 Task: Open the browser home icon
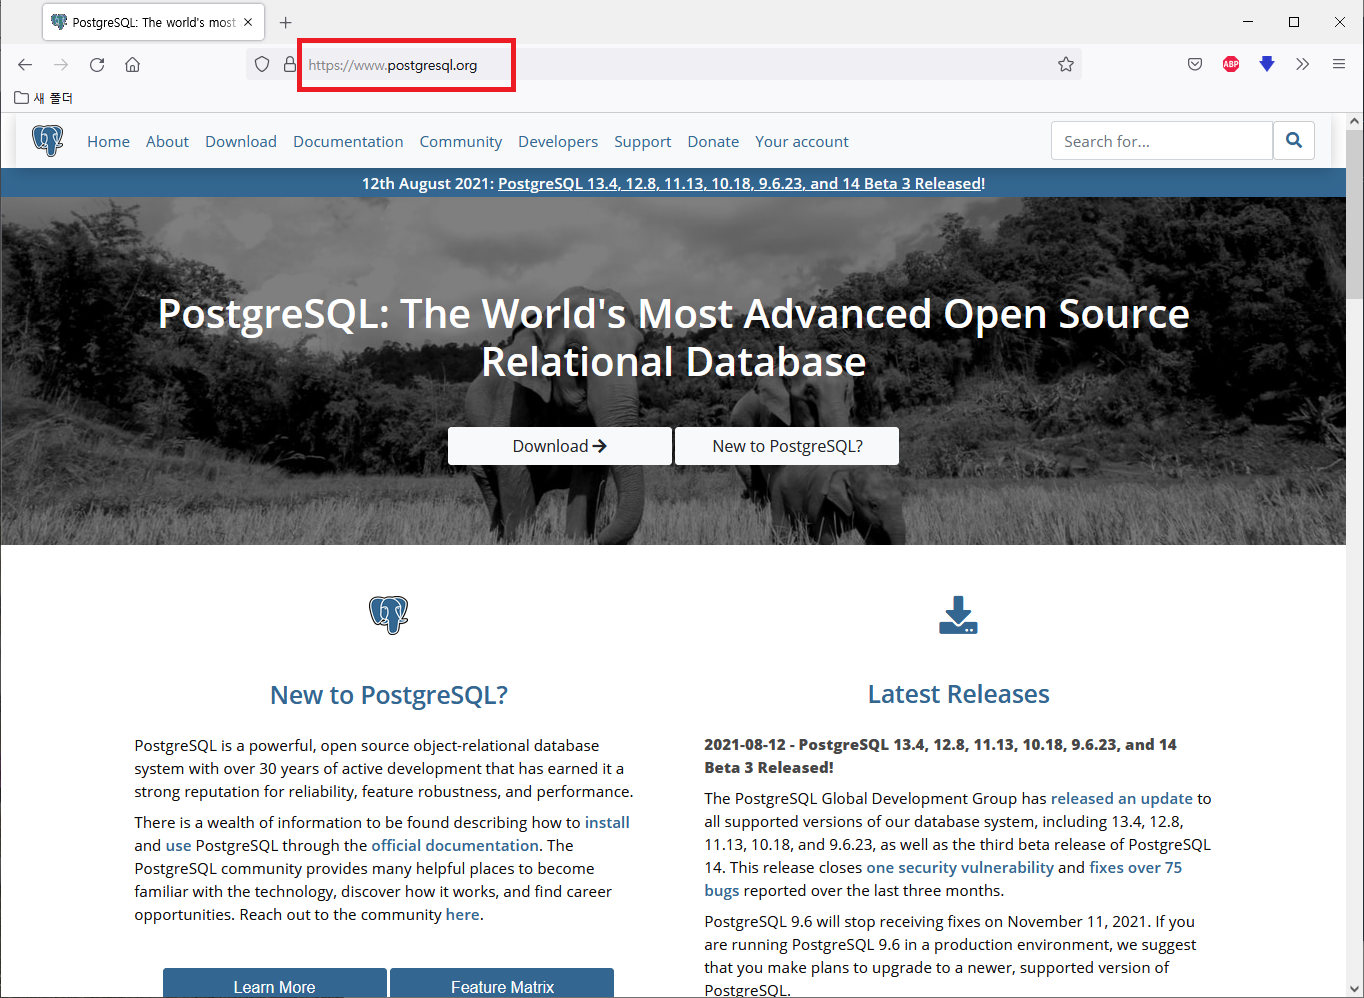click(132, 65)
